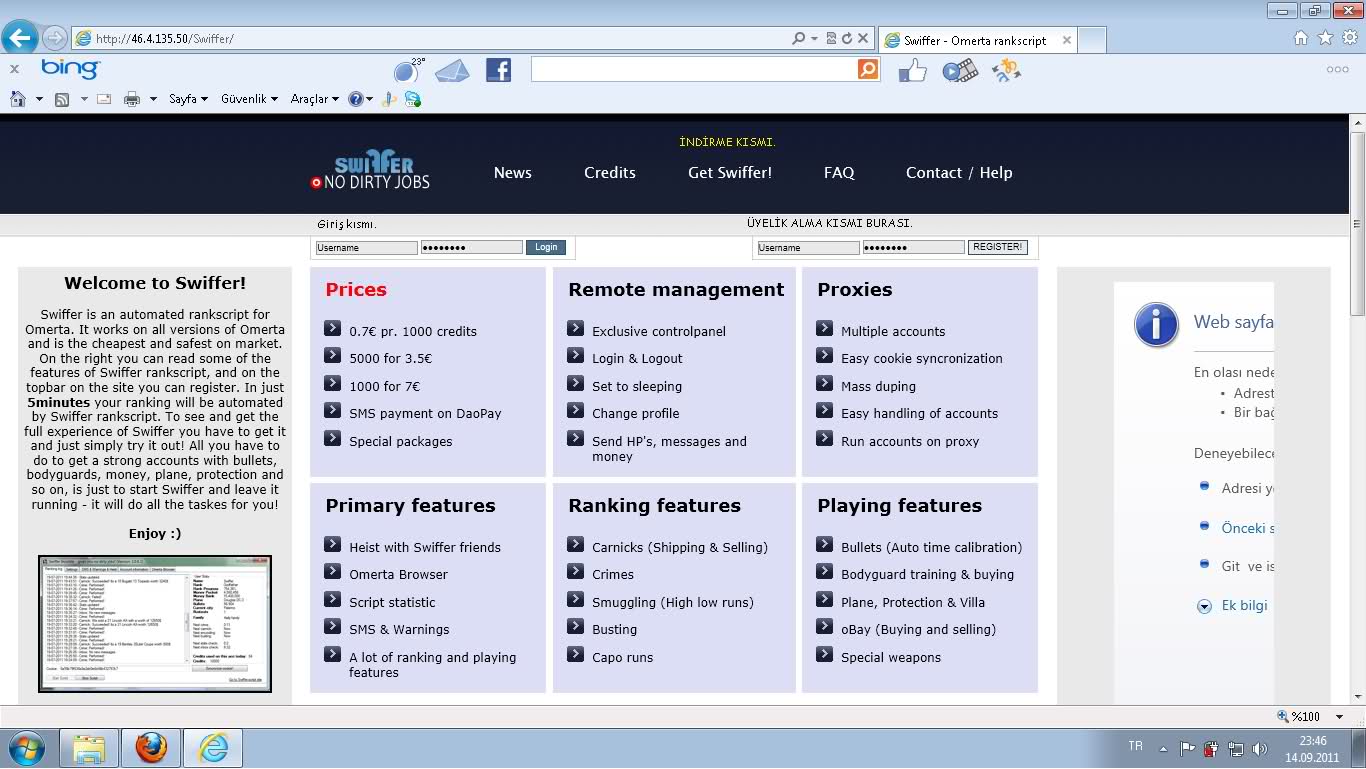Close the Swiffer - Omerta rankscript tab
Screen dimensions: 1366x769
tap(1066, 41)
